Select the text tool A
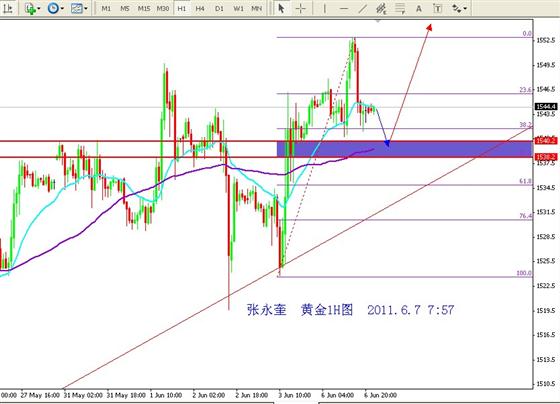560x404 pixels. point(419,8)
